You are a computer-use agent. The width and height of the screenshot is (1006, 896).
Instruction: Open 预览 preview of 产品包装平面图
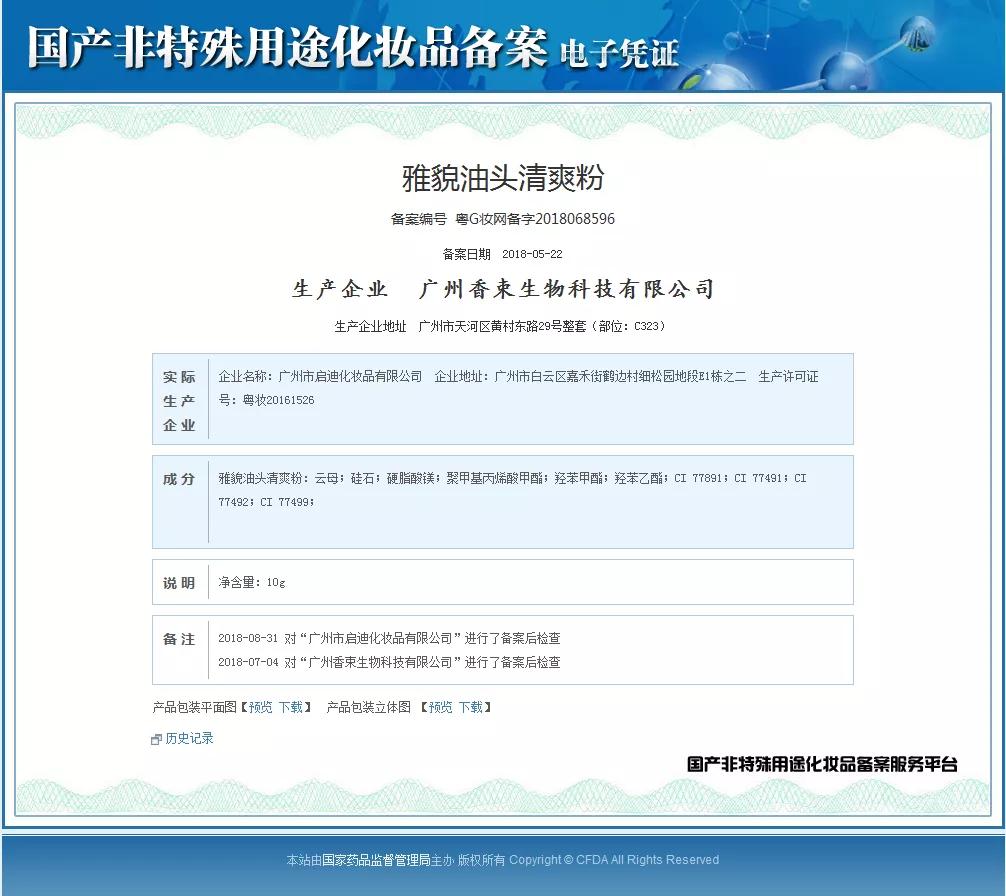(x=260, y=706)
